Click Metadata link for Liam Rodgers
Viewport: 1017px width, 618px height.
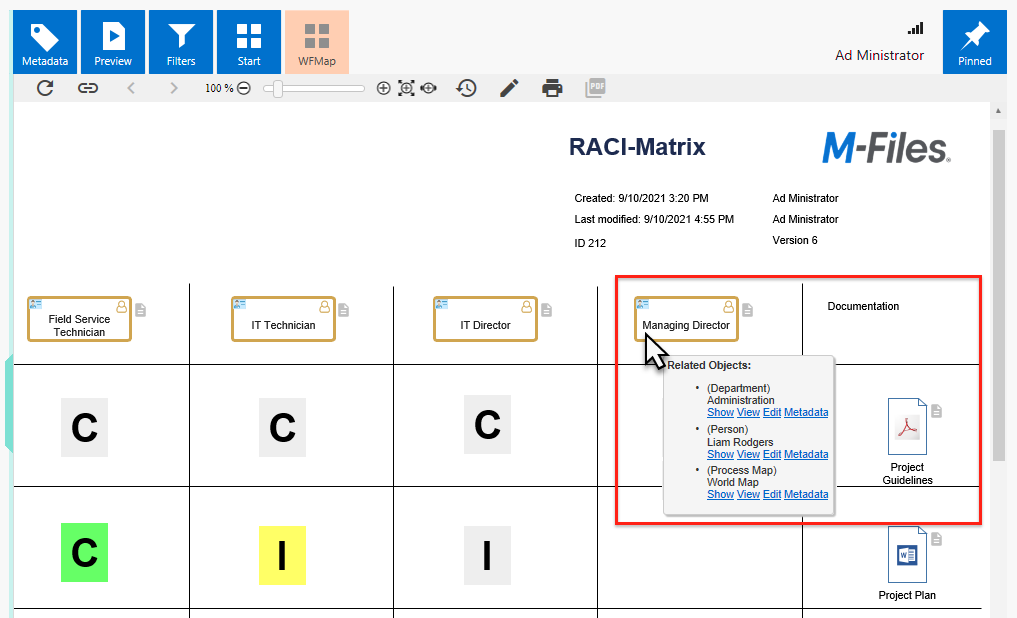[805, 454]
